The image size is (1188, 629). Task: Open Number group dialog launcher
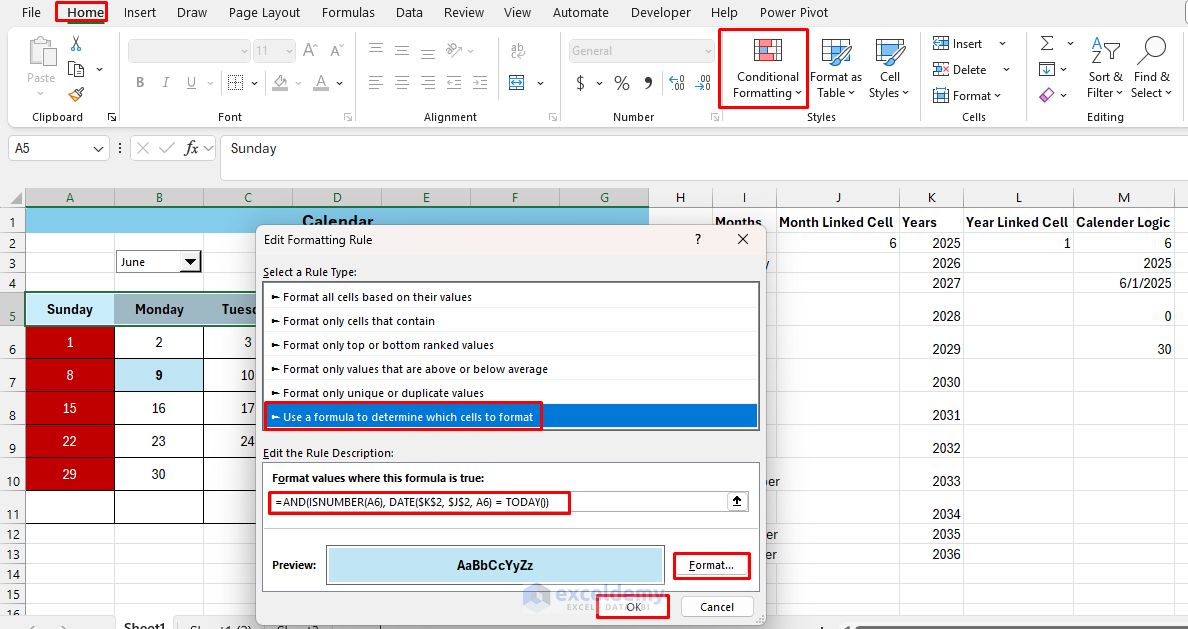714,117
